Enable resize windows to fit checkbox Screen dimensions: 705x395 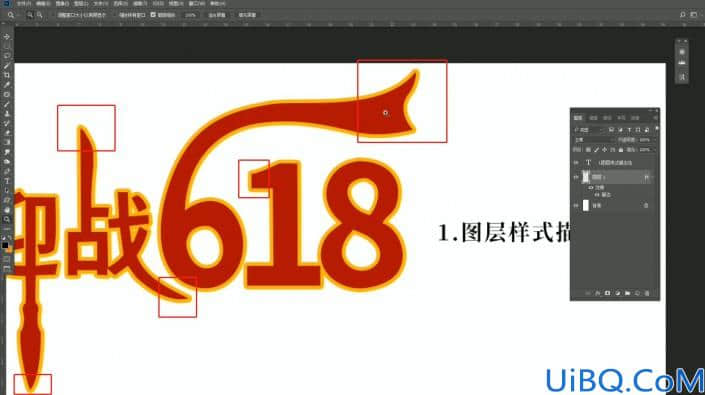click(x=54, y=15)
